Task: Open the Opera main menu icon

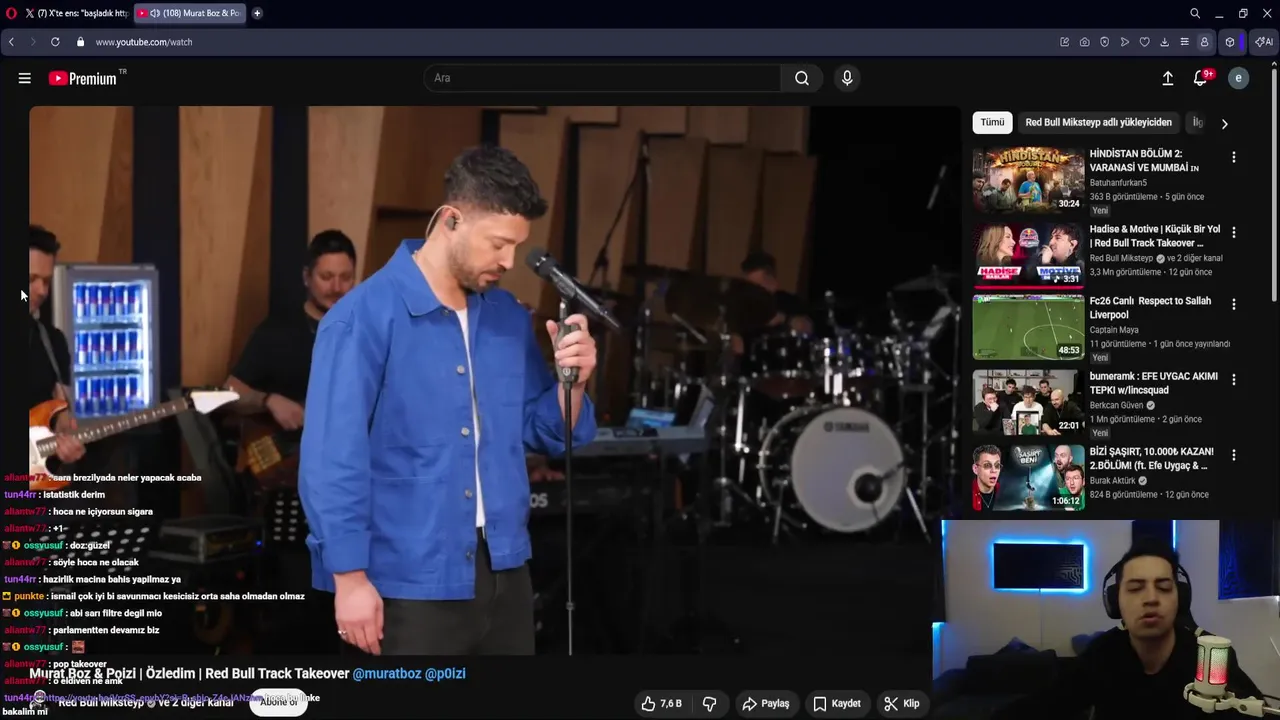Action: (11, 13)
